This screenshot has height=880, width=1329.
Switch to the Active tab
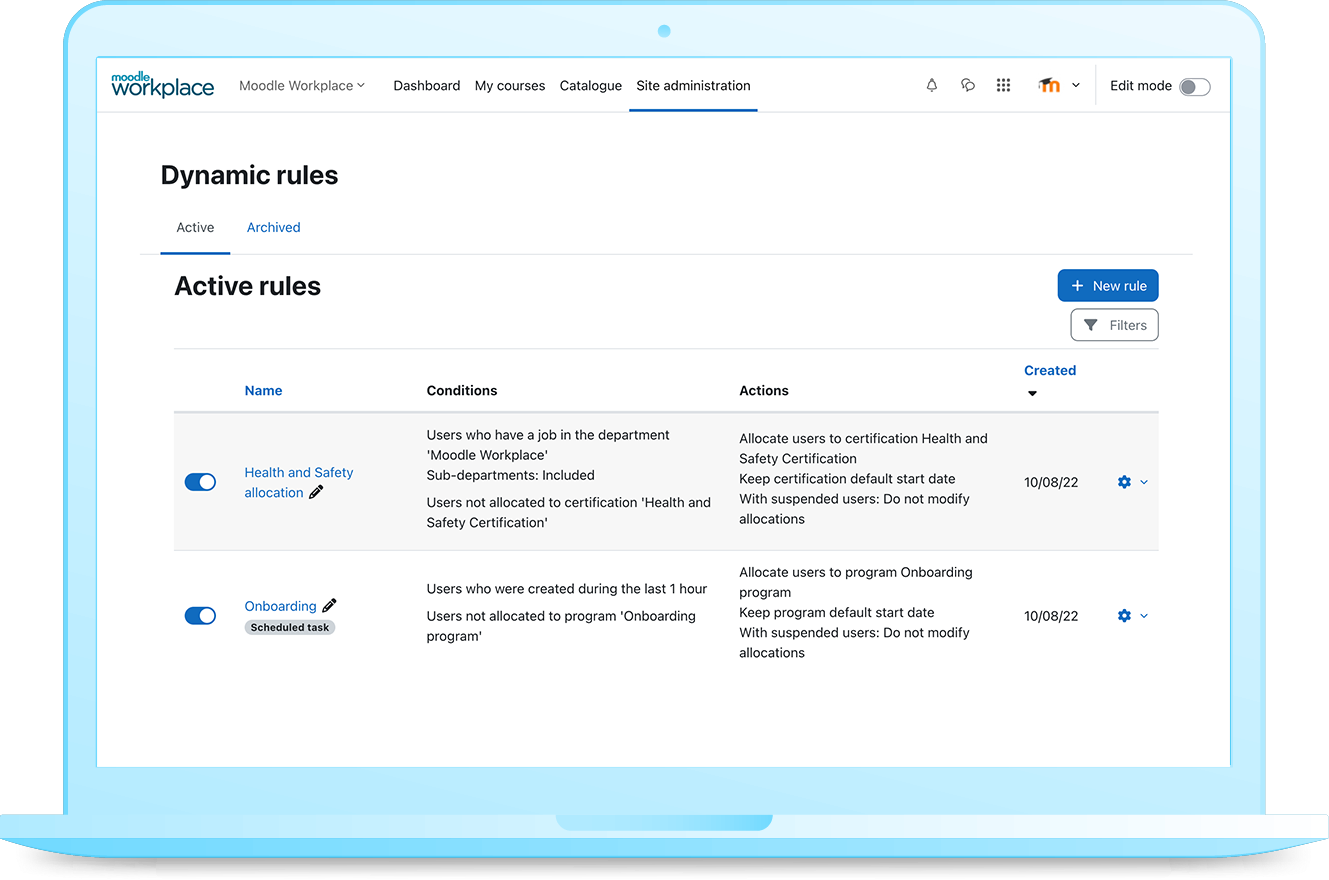pos(195,228)
